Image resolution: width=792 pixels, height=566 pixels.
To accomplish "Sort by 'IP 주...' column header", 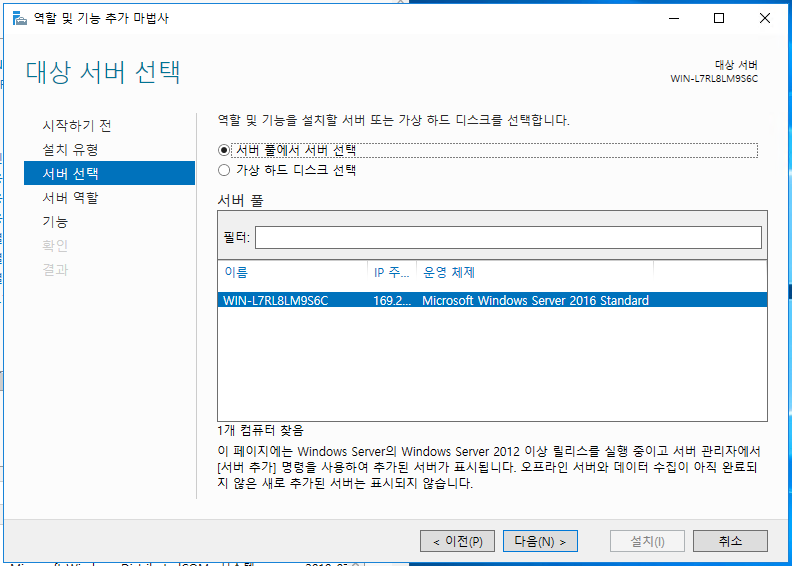I will 392,273.
